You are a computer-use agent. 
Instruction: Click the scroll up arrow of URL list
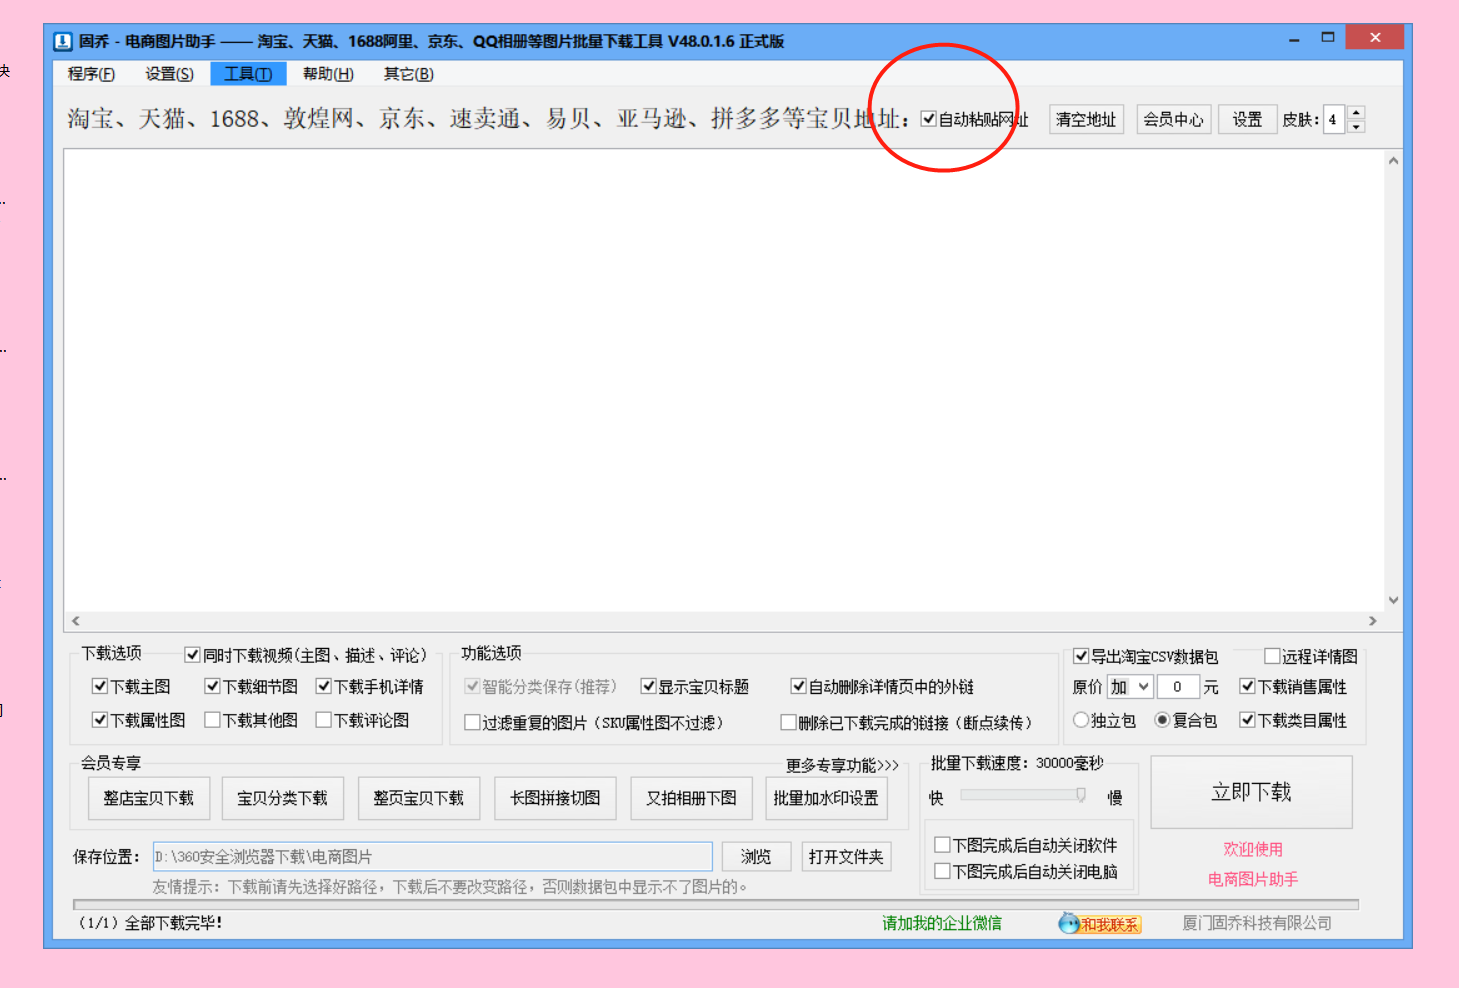1393,161
